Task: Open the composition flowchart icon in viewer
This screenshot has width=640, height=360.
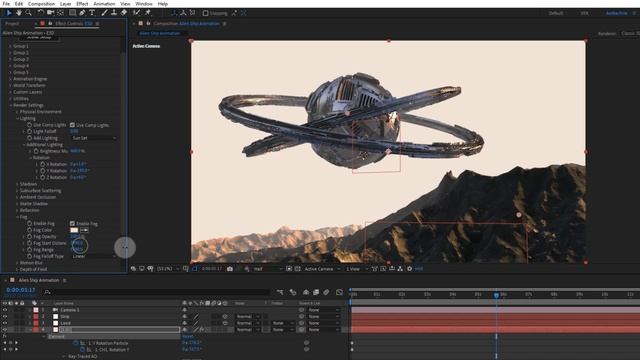Action: point(400,269)
